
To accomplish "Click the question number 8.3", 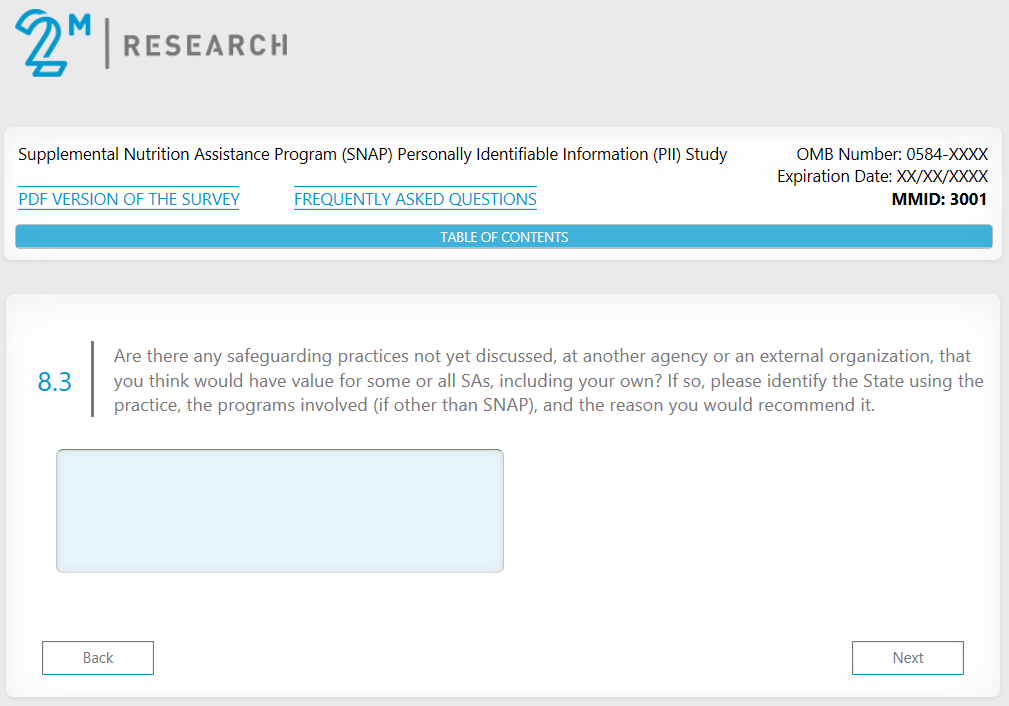I will coord(55,381).
